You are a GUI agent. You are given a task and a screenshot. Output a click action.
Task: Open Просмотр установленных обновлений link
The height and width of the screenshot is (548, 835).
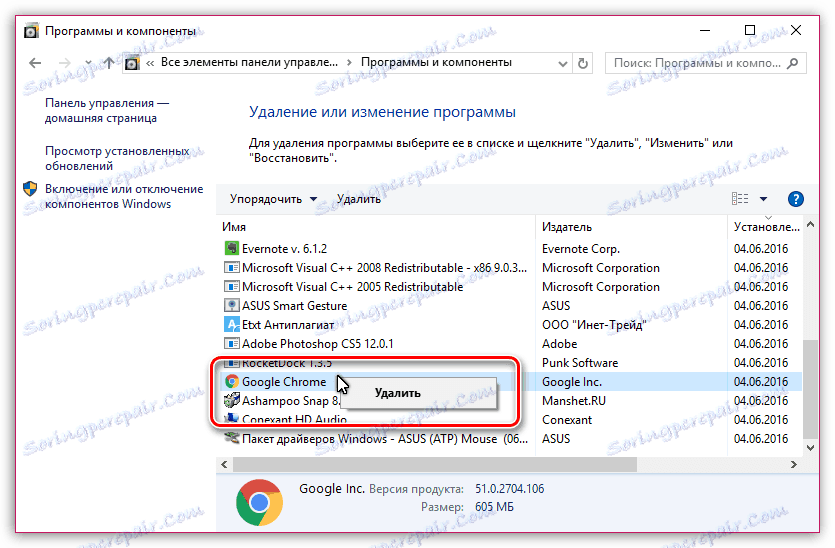(x=117, y=159)
